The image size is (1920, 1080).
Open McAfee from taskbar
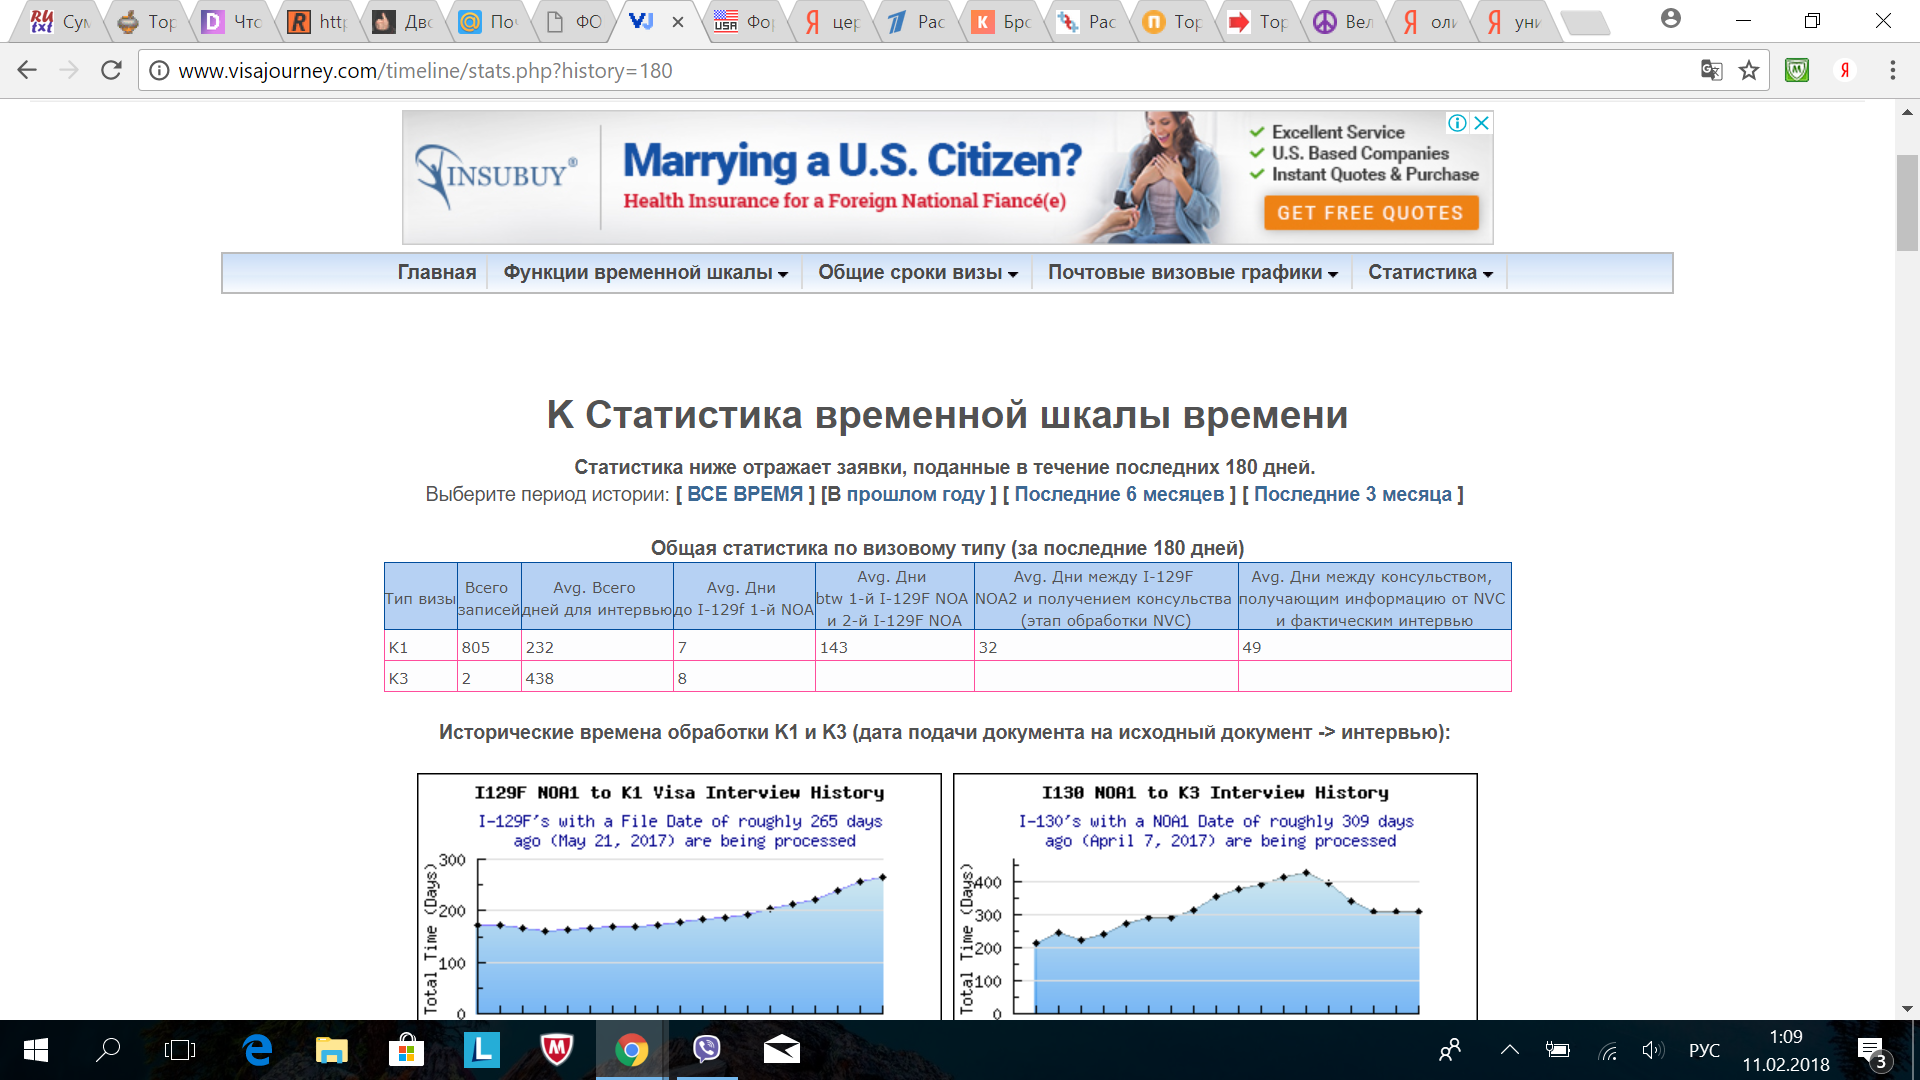pyautogui.click(x=556, y=1049)
